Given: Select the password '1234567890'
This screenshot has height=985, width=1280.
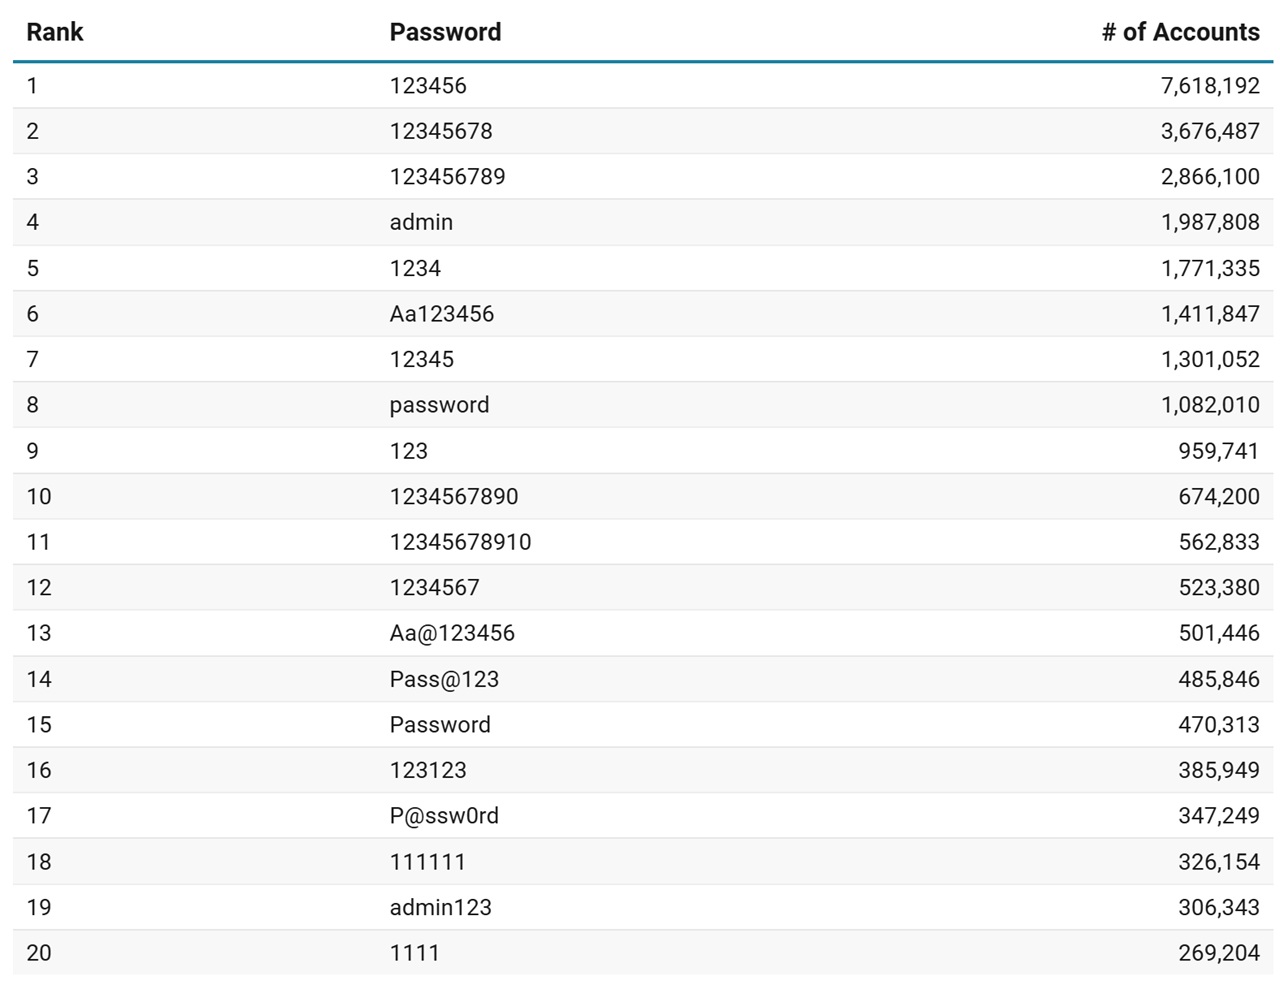Looking at the screenshot, I should point(454,497).
